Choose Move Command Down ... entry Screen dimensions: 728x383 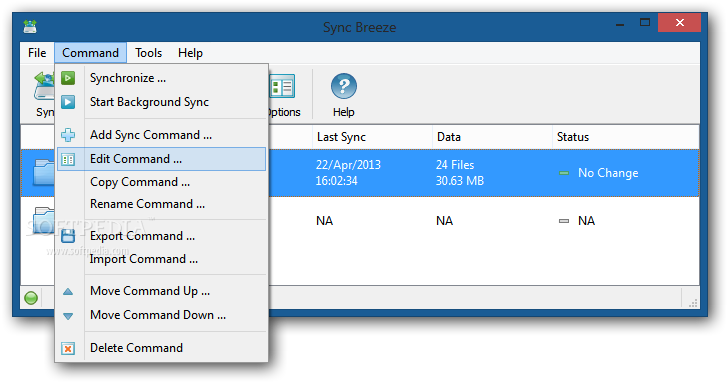pyautogui.click(x=161, y=315)
